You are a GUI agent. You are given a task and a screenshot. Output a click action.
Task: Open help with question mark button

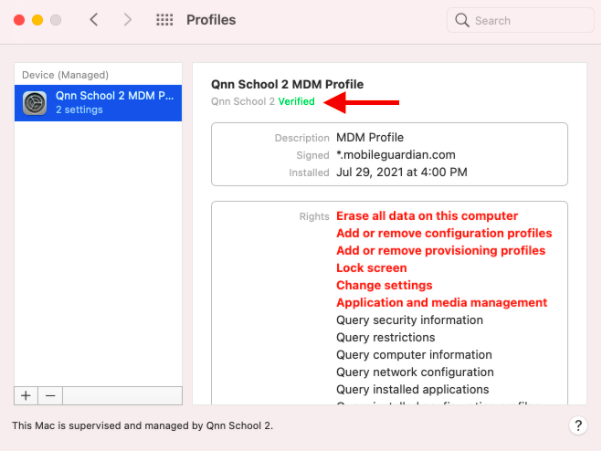click(578, 425)
